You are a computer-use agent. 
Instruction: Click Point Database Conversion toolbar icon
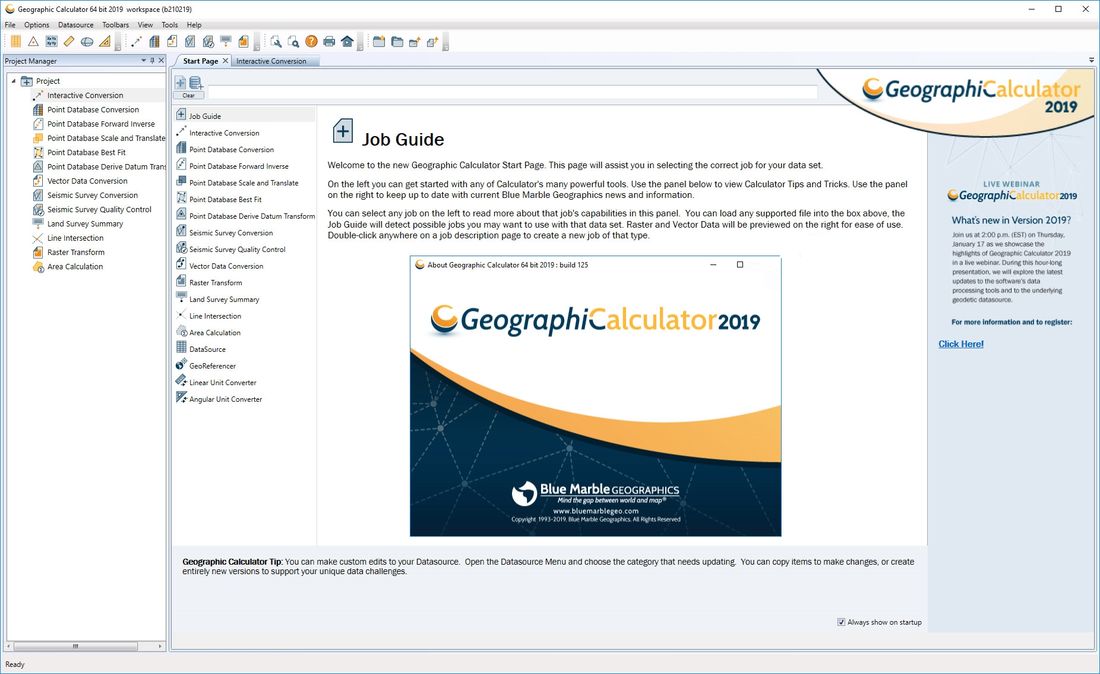(154, 41)
